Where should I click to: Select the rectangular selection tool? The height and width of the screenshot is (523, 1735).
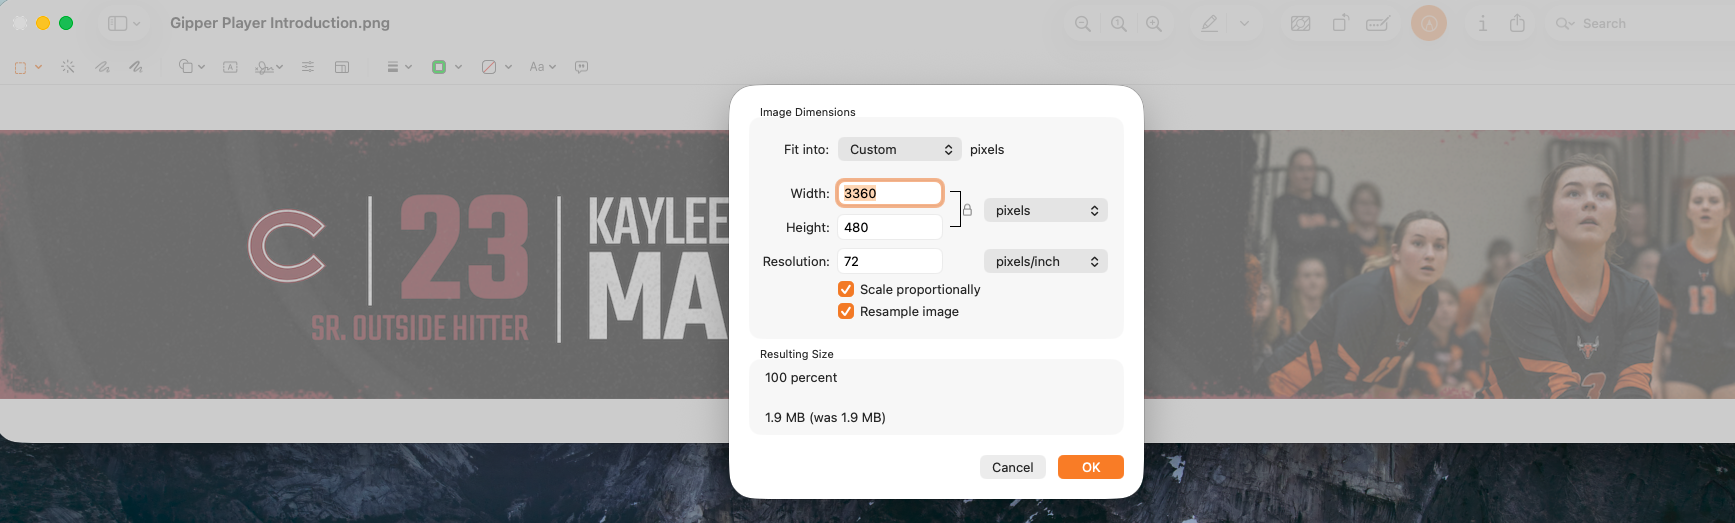[20, 67]
